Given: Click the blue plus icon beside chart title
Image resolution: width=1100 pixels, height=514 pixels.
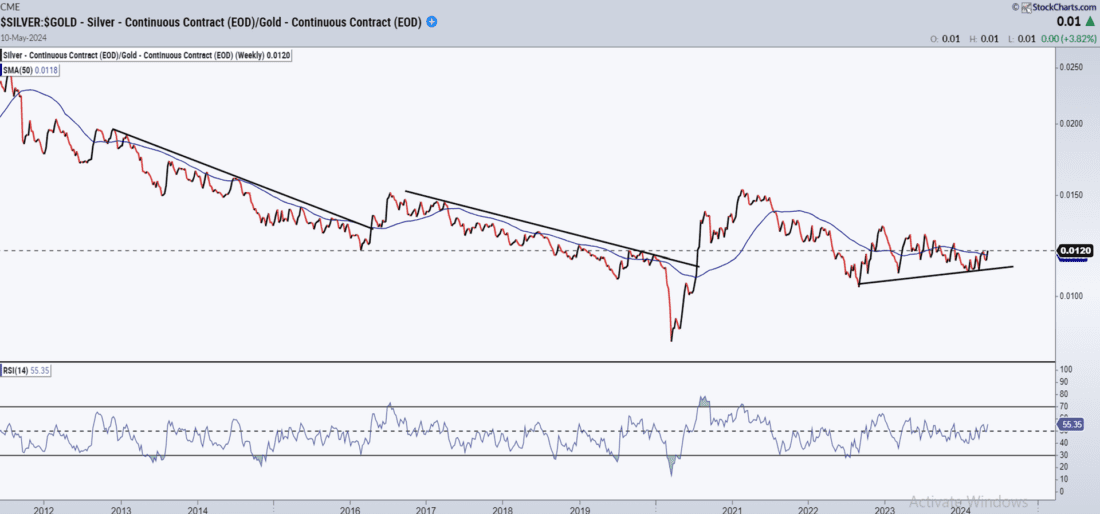Looking at the screenshot, I should point(431,21).
